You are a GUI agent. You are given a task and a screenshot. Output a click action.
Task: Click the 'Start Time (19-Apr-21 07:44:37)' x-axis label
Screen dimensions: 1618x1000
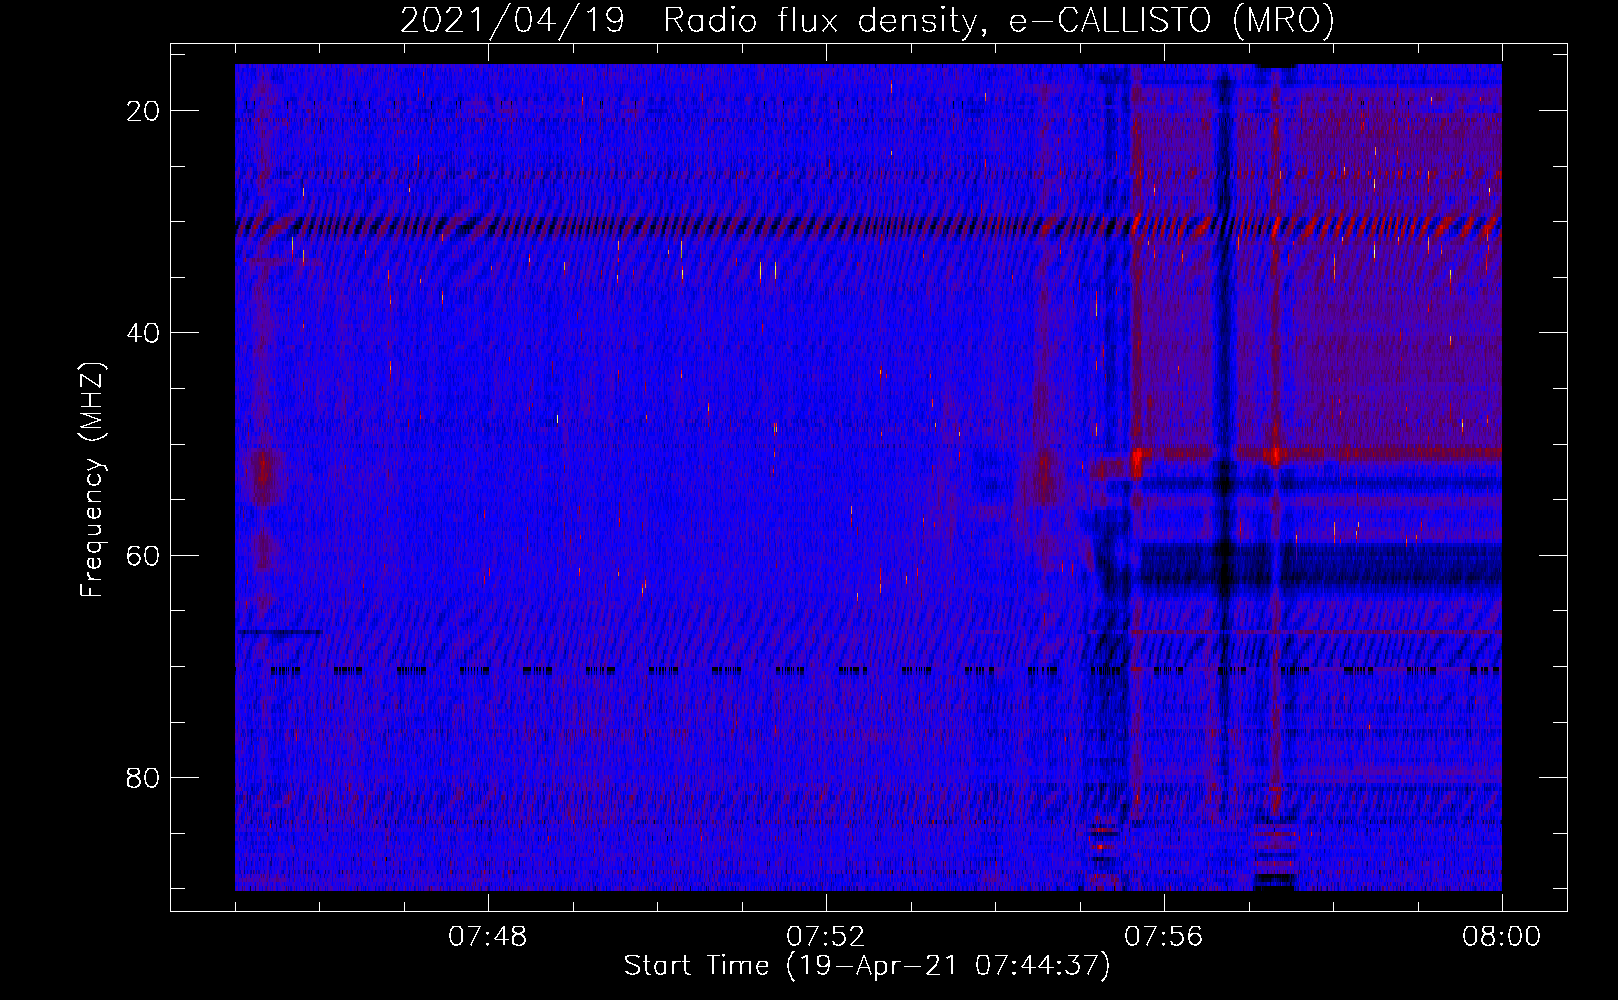[x=867, y=966]
